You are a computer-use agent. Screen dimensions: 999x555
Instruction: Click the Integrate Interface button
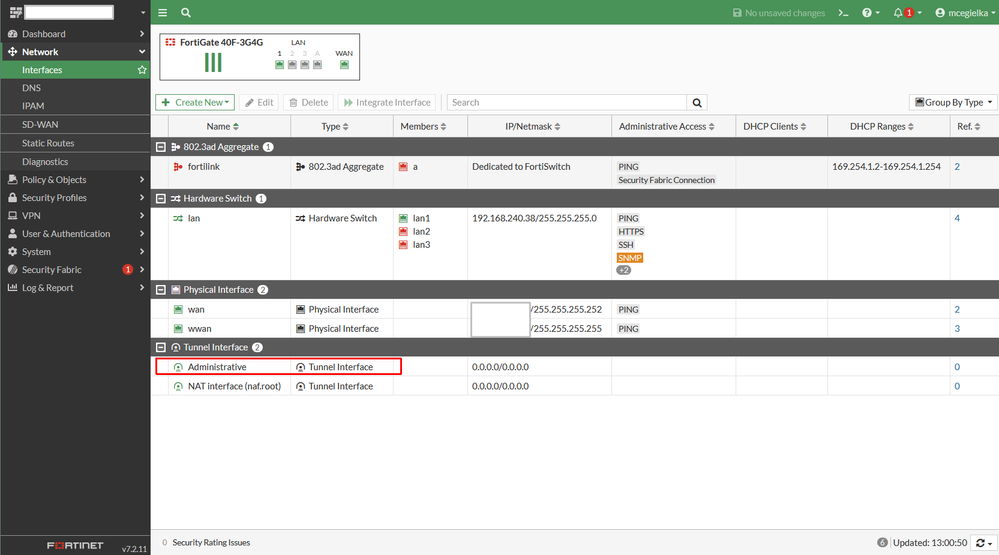pyautogui.click(x=387, y=102)
